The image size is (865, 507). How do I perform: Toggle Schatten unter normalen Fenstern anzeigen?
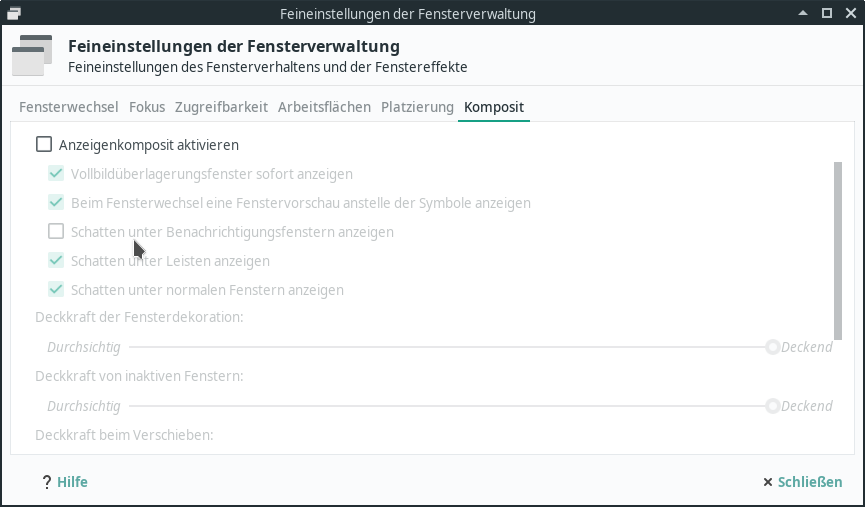coord(57,290)
